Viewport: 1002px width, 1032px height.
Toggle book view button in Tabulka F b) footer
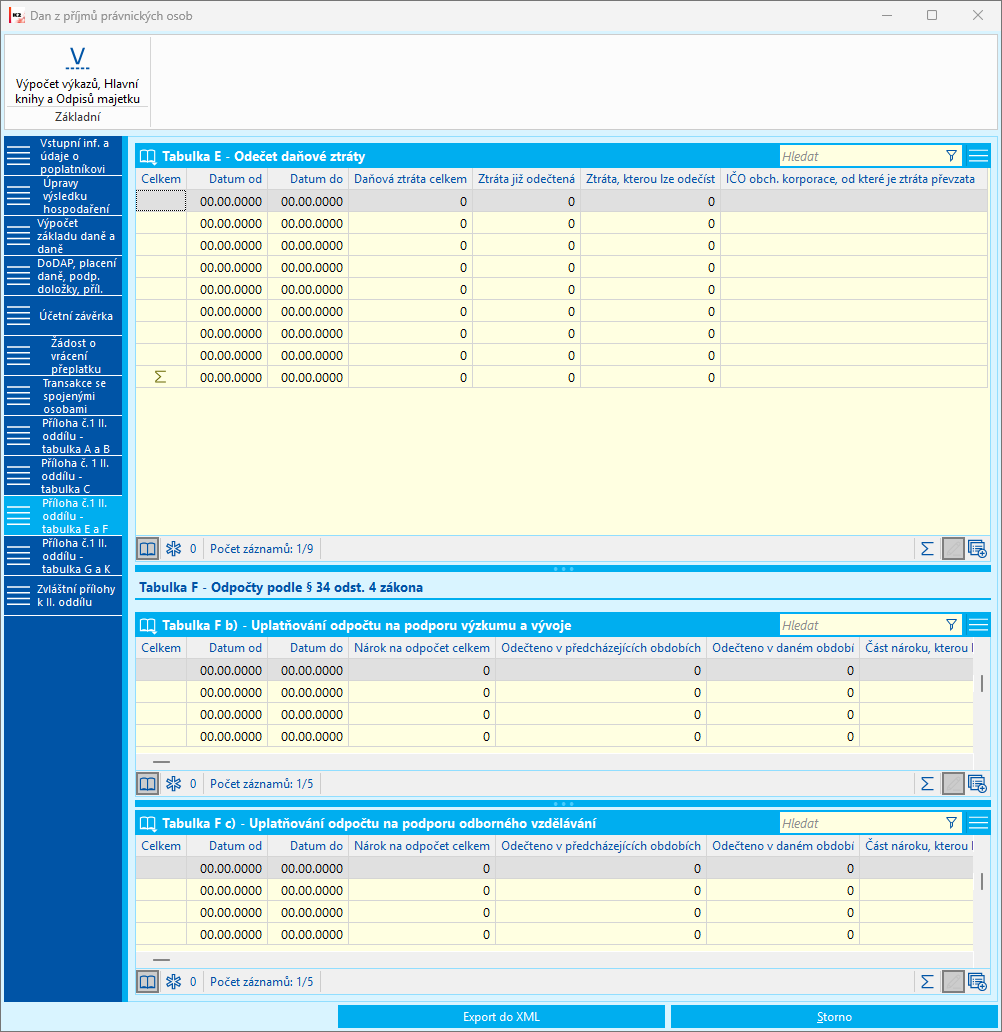click(x=147, y=783)
